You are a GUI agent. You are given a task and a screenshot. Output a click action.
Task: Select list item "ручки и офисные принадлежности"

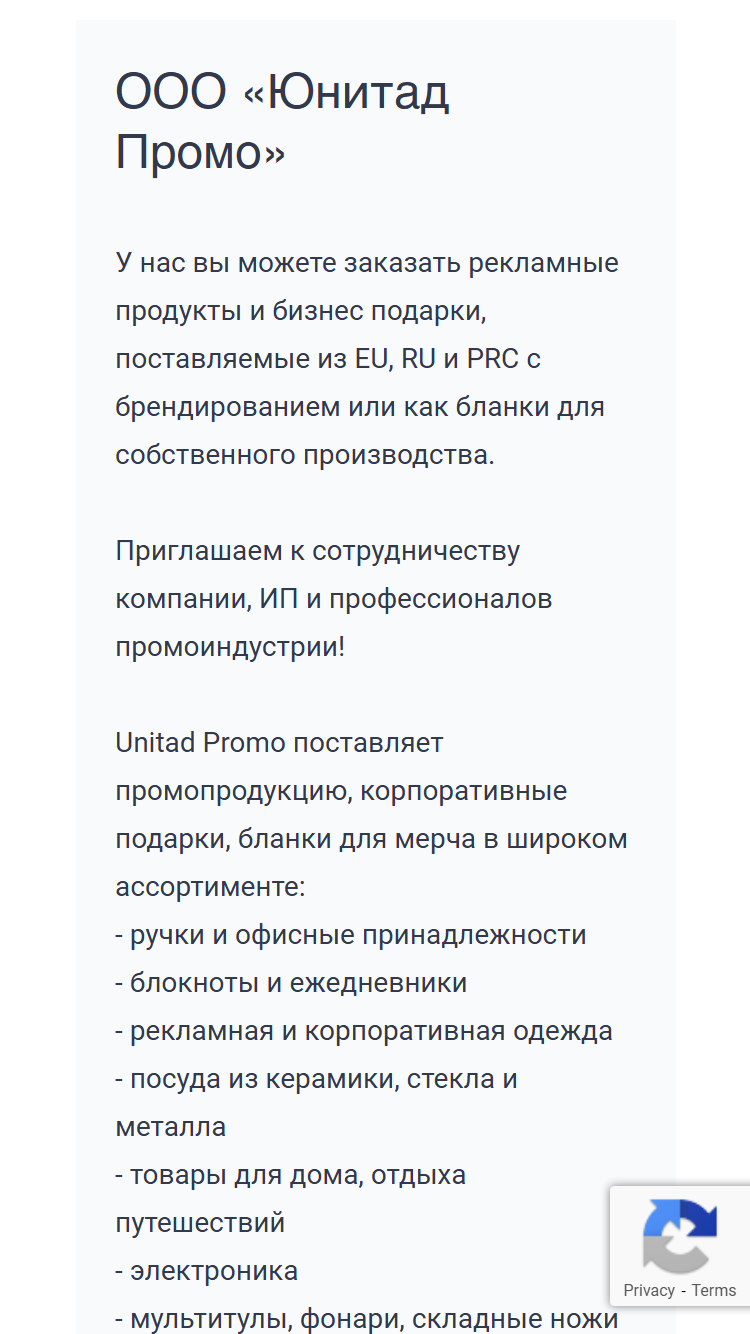(351, 935)
